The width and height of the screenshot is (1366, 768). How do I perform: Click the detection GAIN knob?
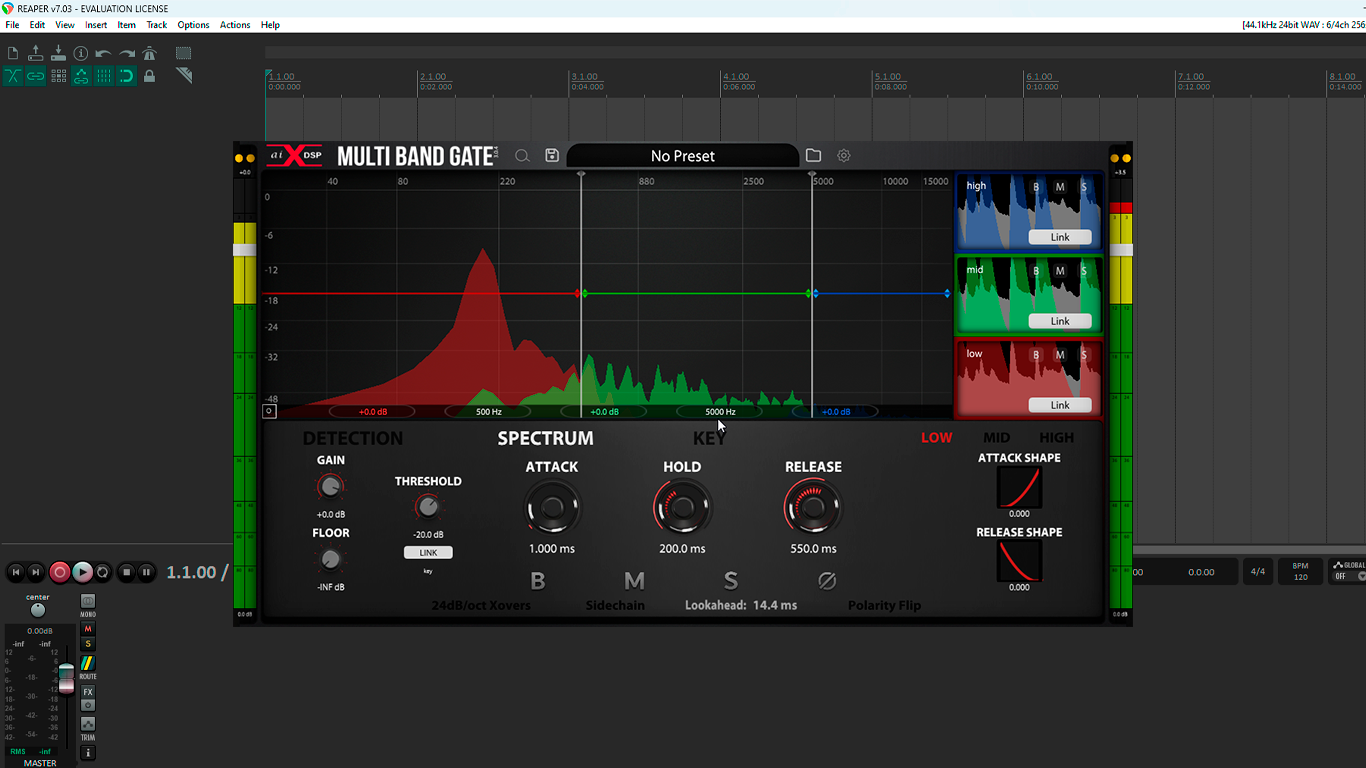[x=330, y=488]
